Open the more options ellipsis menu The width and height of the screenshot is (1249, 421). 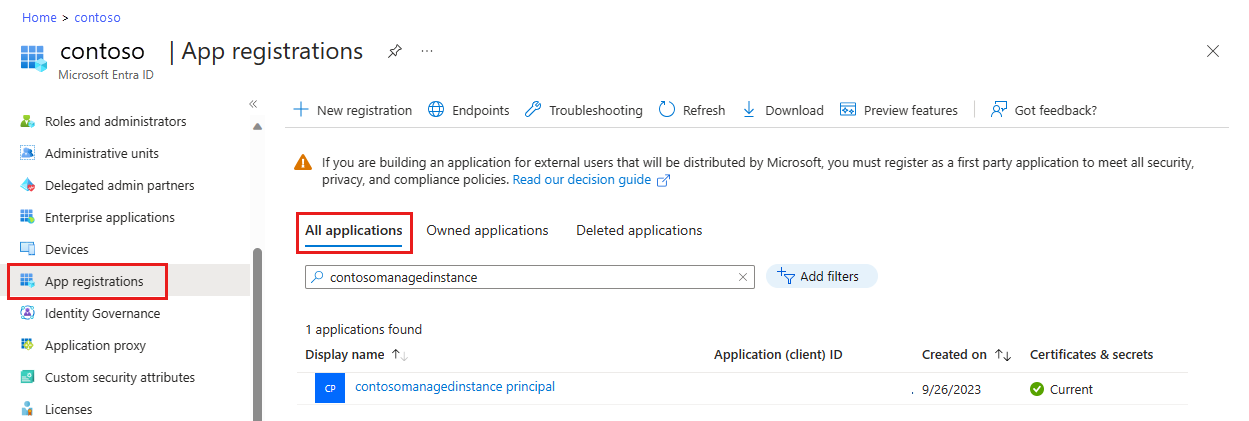(427, 51)
